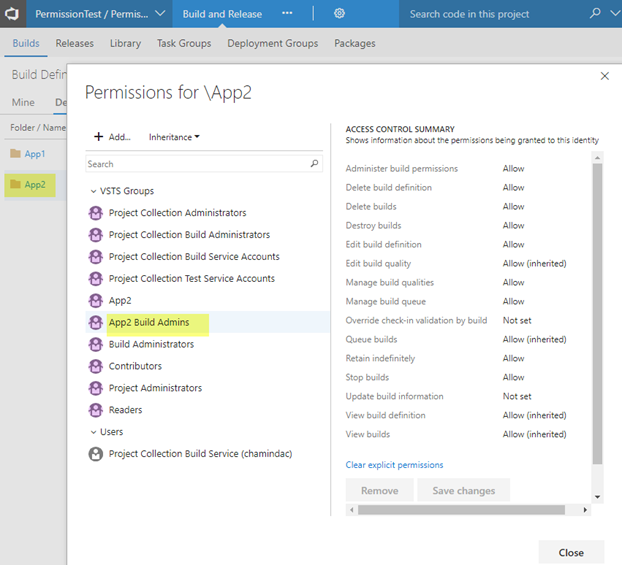Screen dimensions: 622x565
Task: Select the Contributors group
Action: click(x=135, y=366)
